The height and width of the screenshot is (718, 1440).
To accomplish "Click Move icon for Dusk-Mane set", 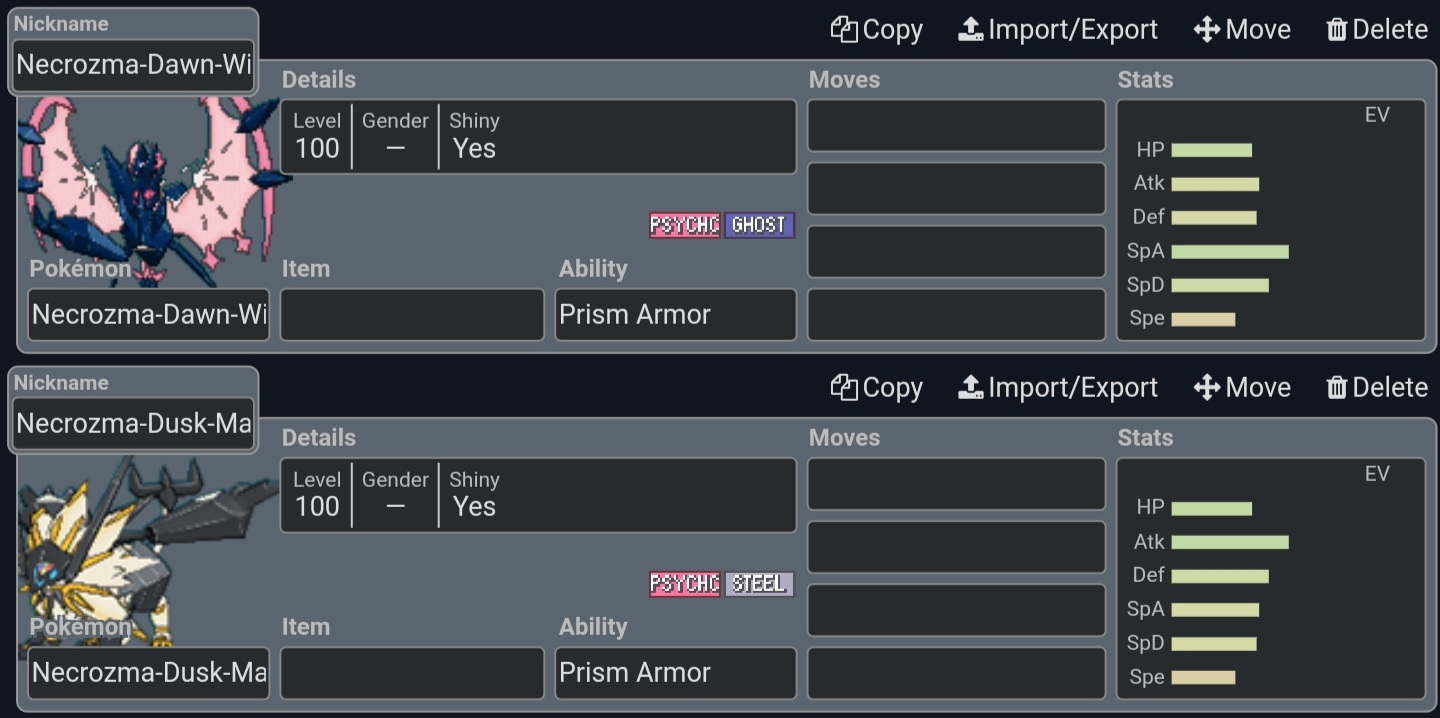I will (1207, 388).
